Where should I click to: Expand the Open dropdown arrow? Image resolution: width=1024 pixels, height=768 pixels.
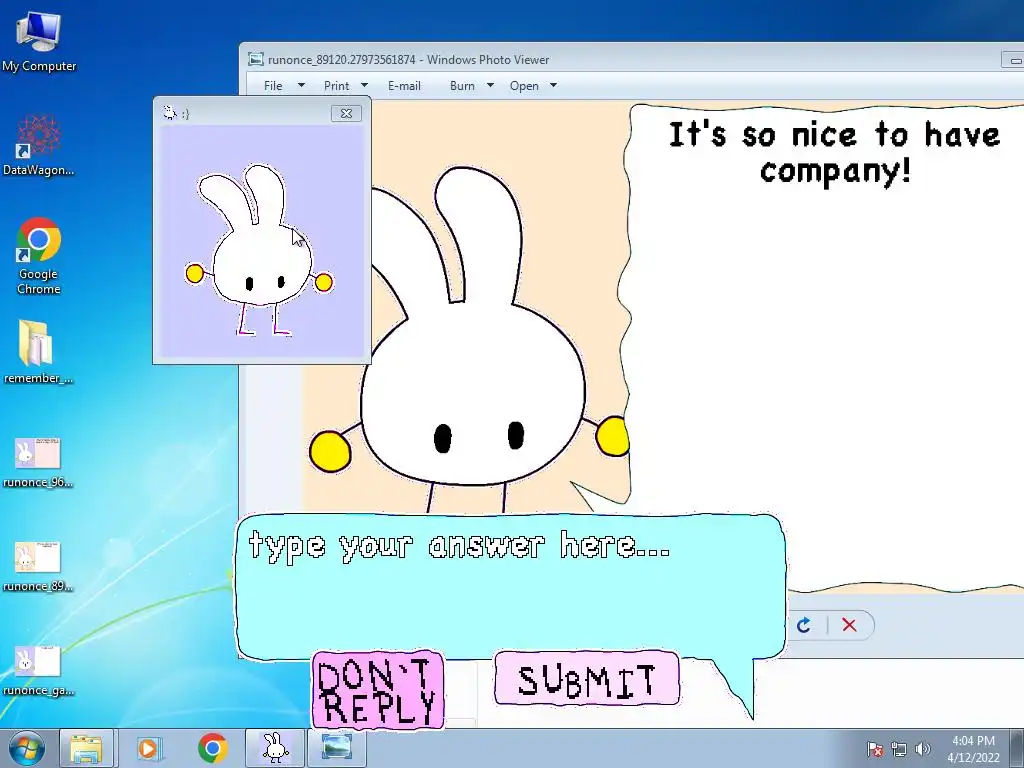point(553,86)
